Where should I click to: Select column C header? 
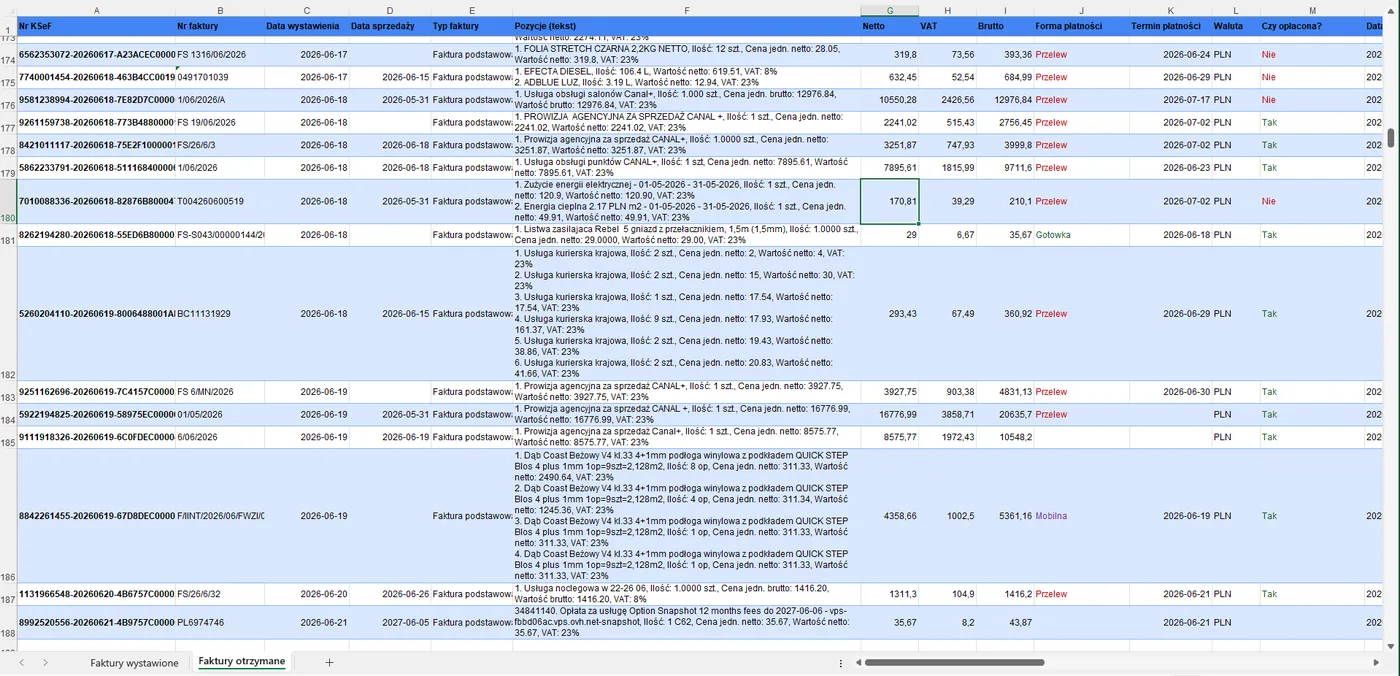tap(306, 10)
